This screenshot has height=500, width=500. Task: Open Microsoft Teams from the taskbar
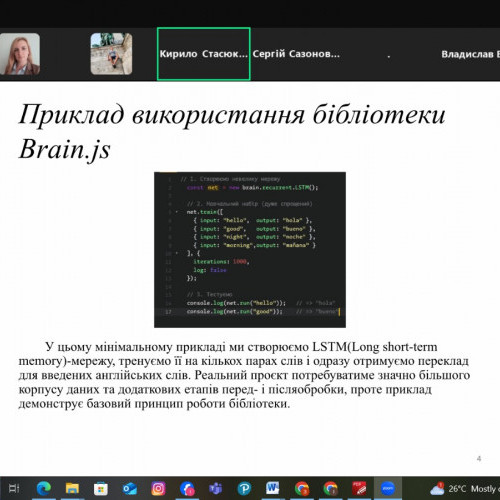(x=216, y=489)
